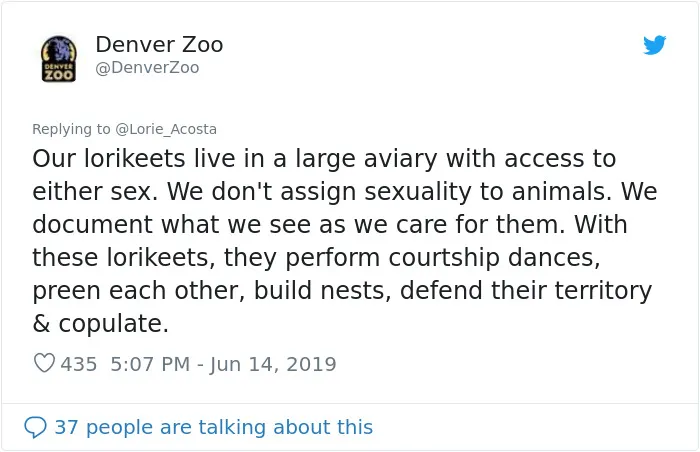Open Twitter via the blue bird logo

pyautogui.click(x=654, y=45)
